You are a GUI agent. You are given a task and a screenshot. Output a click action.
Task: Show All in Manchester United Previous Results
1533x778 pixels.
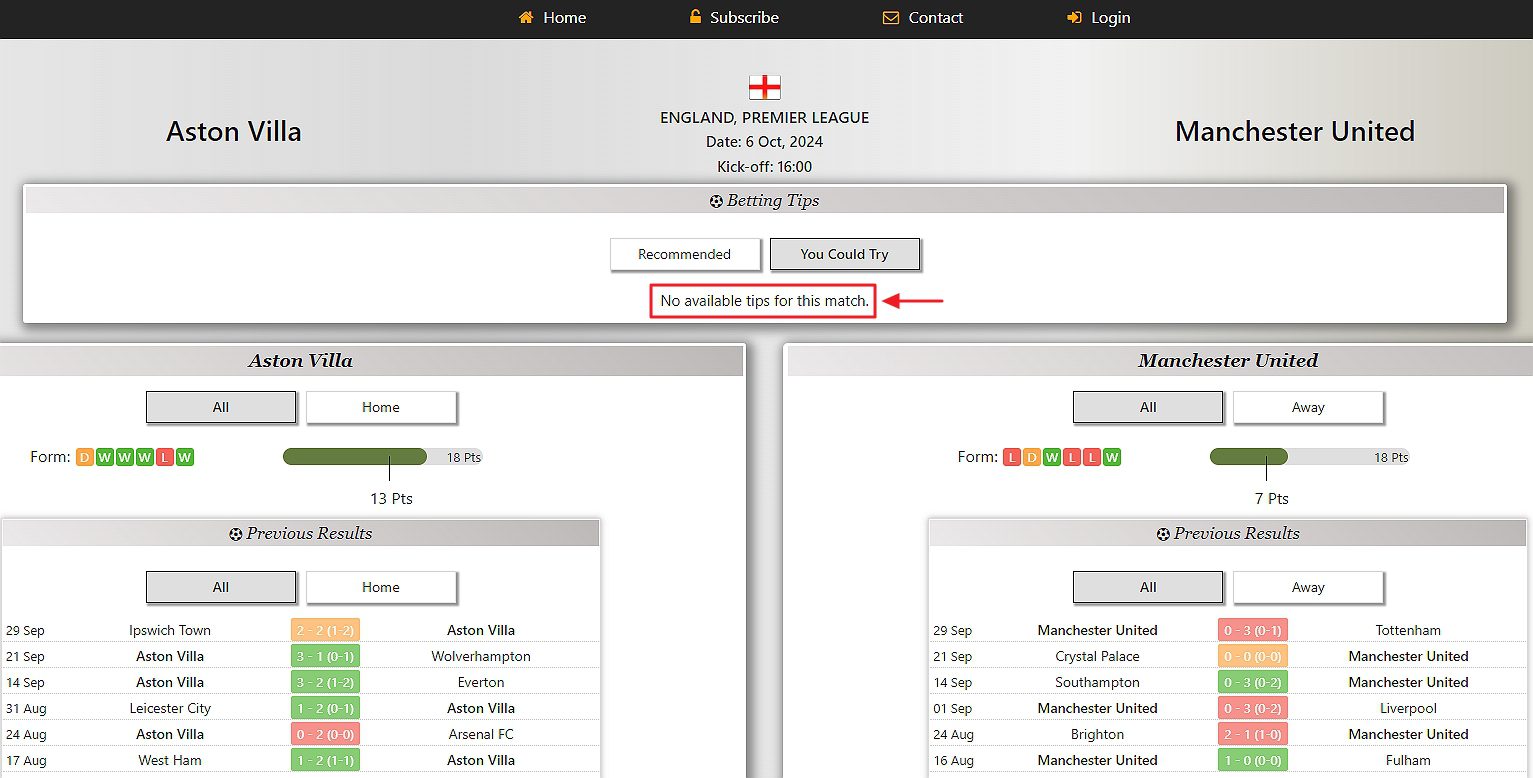click(1148, 587)
